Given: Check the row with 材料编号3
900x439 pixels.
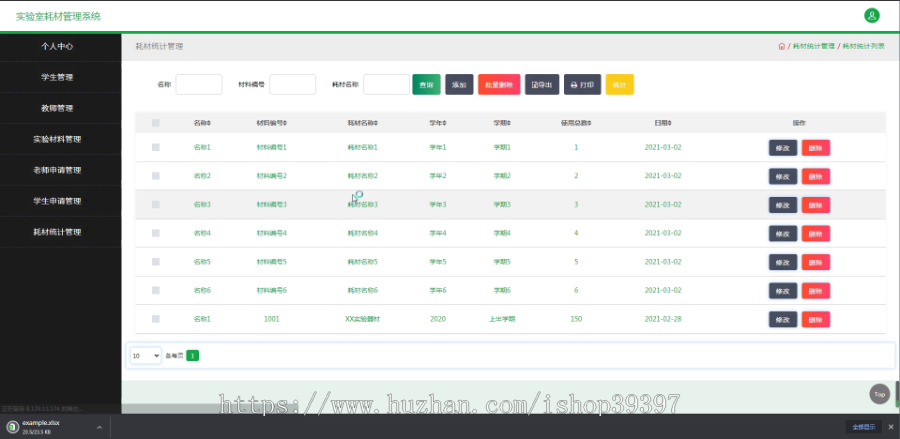Looking at the screenshot, I should click(156, 204).
